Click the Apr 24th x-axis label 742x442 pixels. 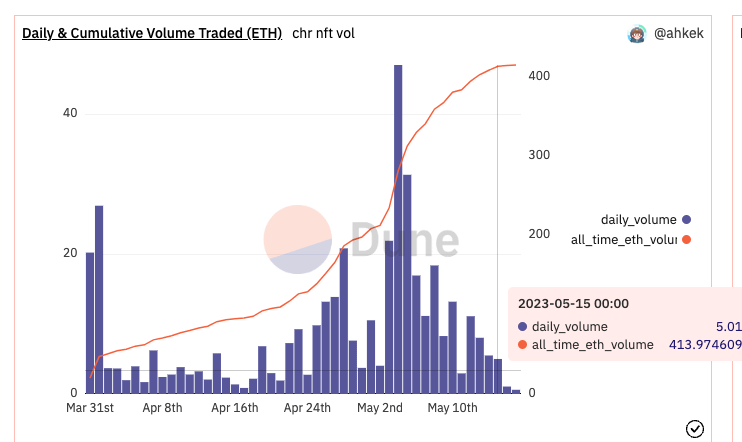(x=306, y=408)
